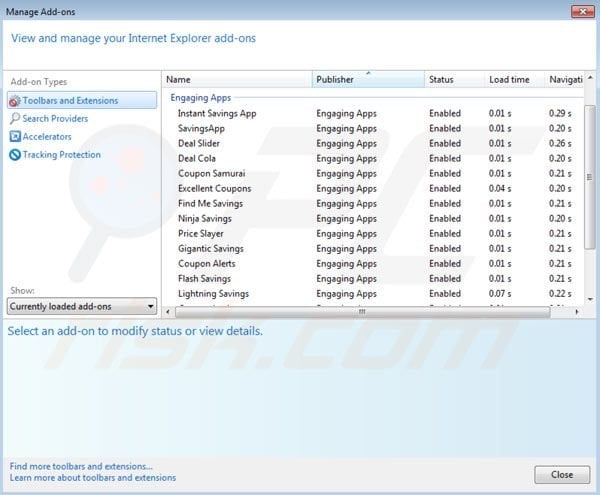The width and height of the screenshot is (600, 495).
Task: Click the 0.29 s navigation time of Instant Savings App
Action: pos(560,114)
